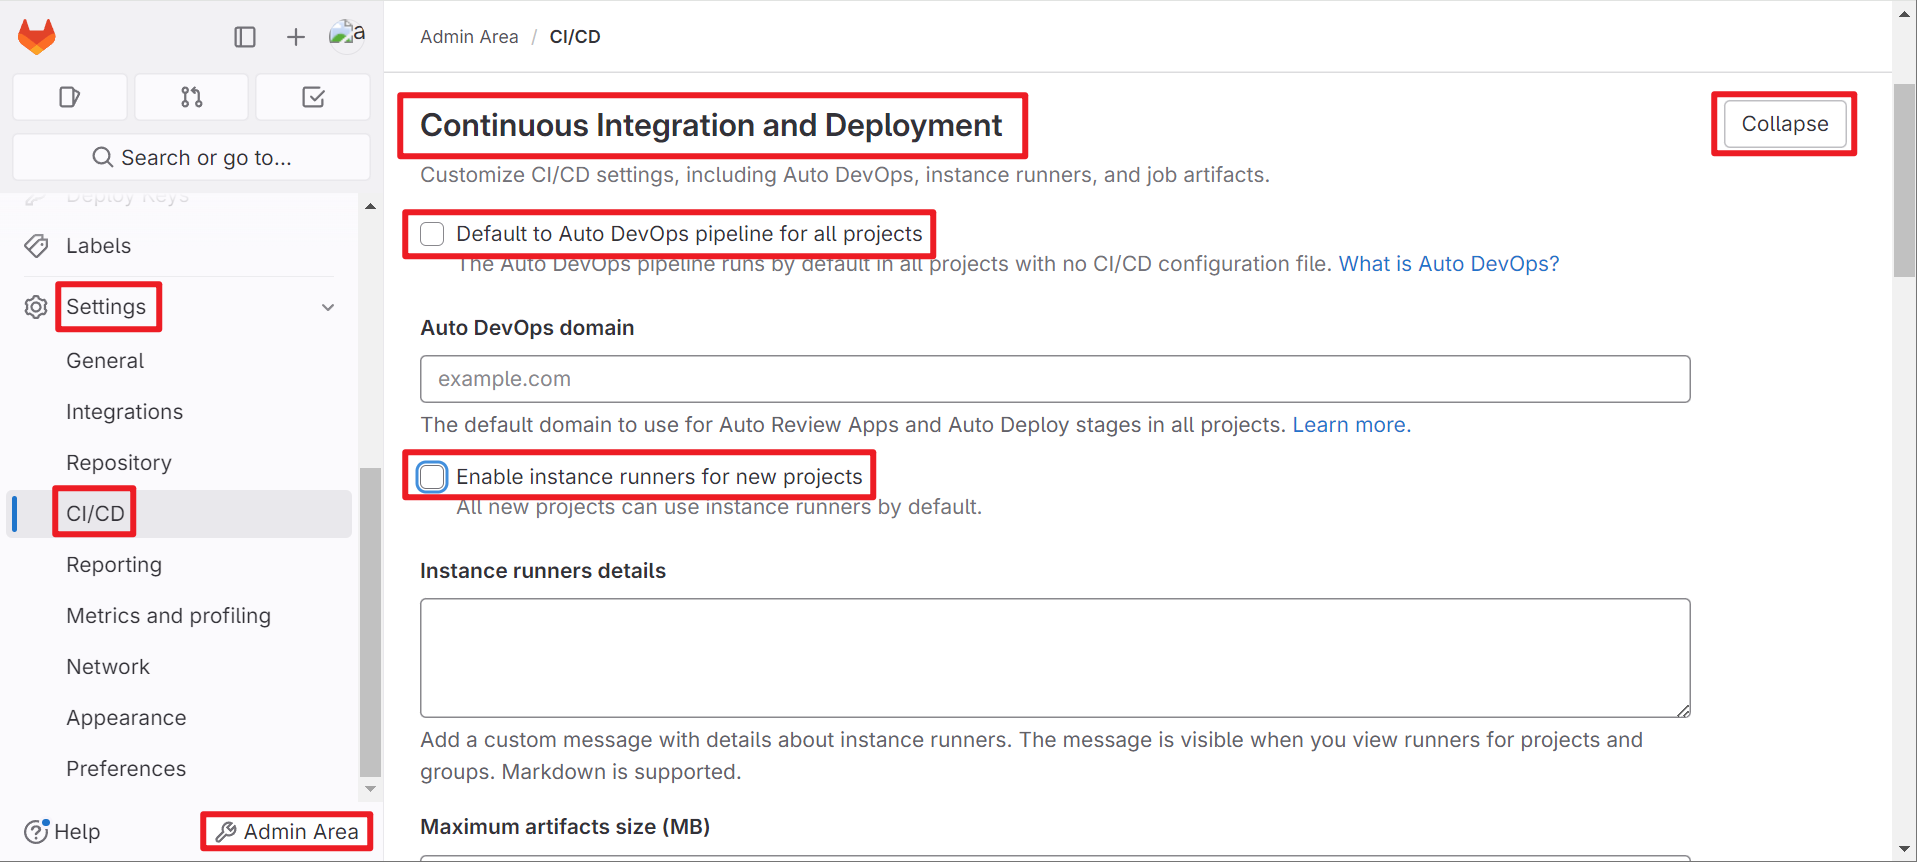Viewport: 1917px width, 862px height.
Task: Open Appearance settings
Action: point(126,718)
